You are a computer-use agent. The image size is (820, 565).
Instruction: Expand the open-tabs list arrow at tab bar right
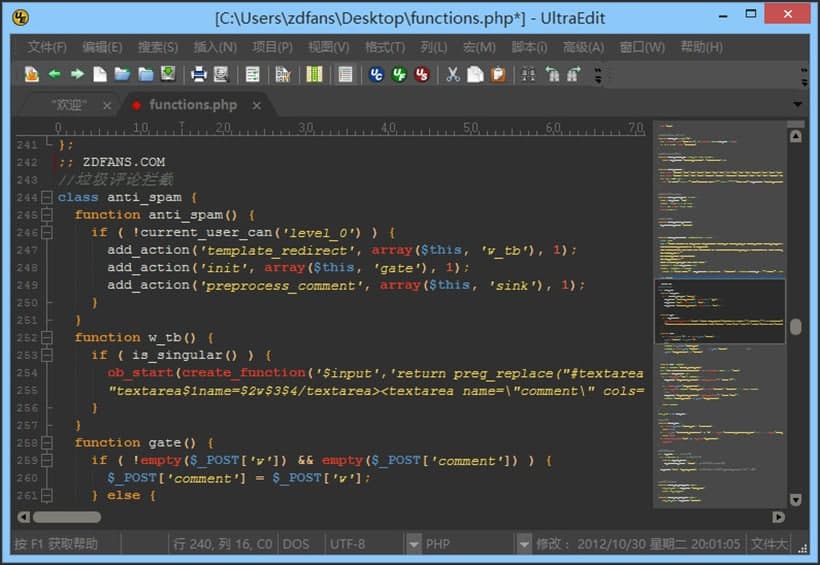click(797, 104)
